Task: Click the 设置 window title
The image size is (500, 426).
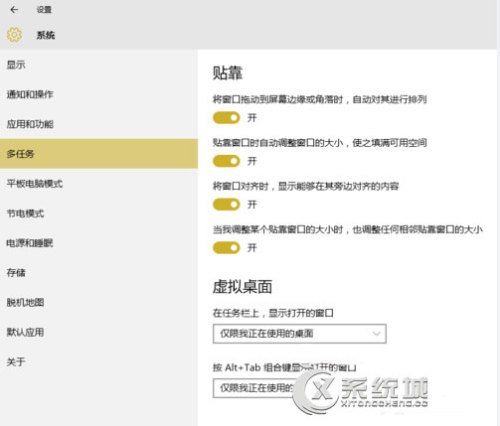Action: pyautogui.click(x=44, y=10)
